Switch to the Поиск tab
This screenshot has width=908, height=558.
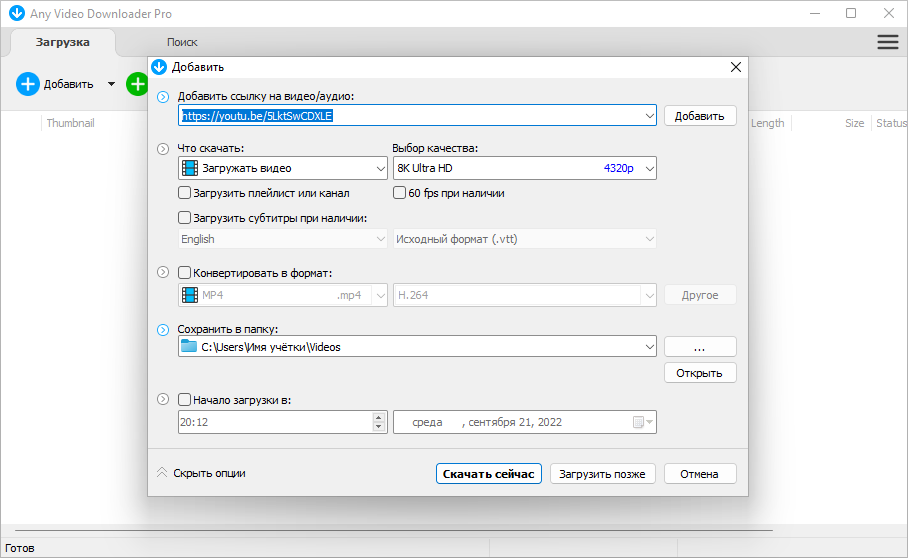click(x=182, y=42)
